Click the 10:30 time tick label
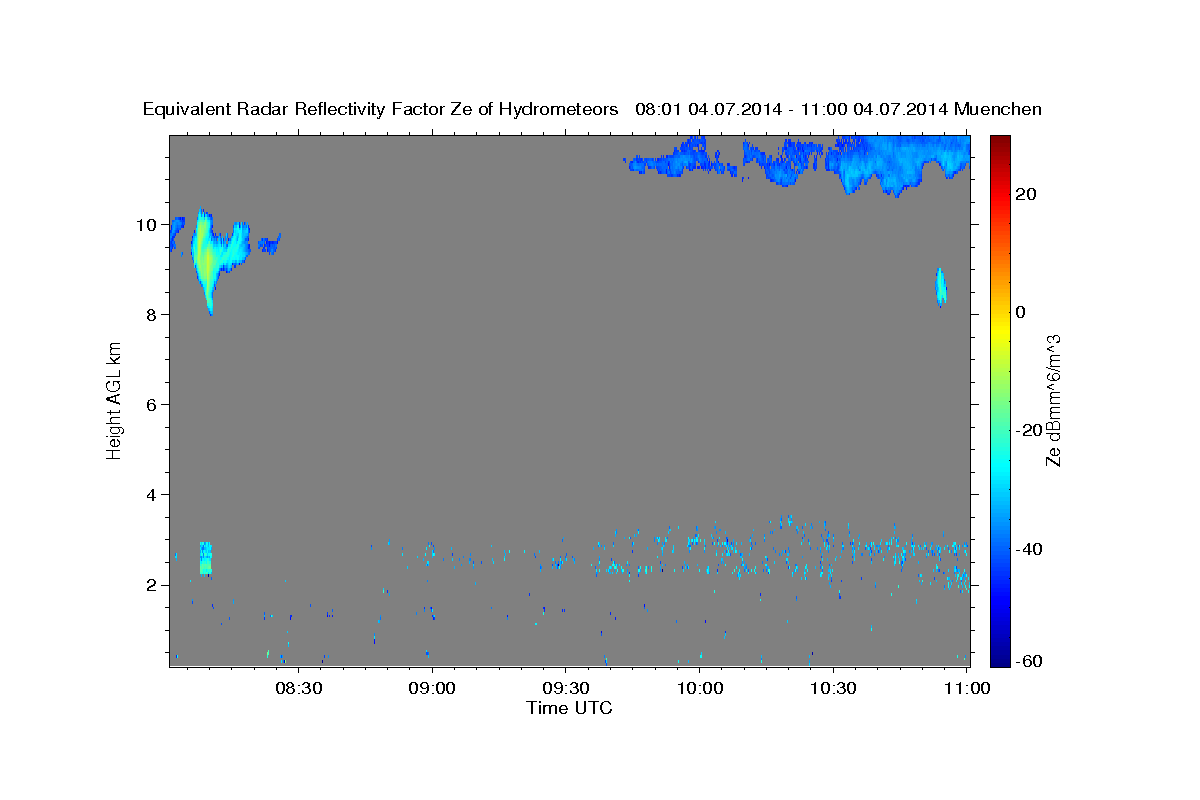1200x800 pixels. pyautogui.click(x=833, y=688)
